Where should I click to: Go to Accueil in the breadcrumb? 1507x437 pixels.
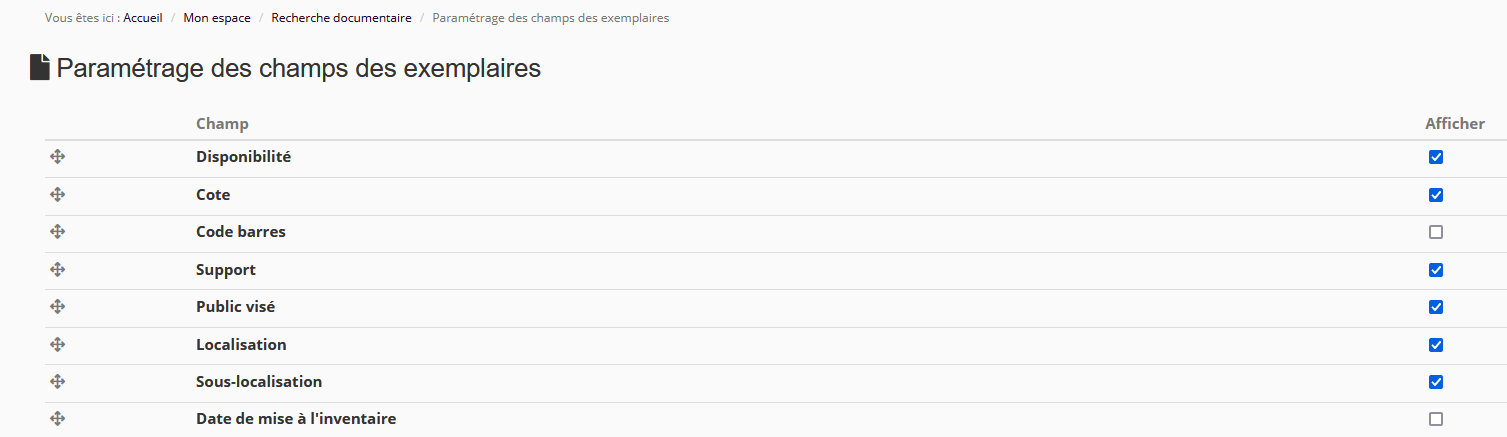click(x=143, y=18)
